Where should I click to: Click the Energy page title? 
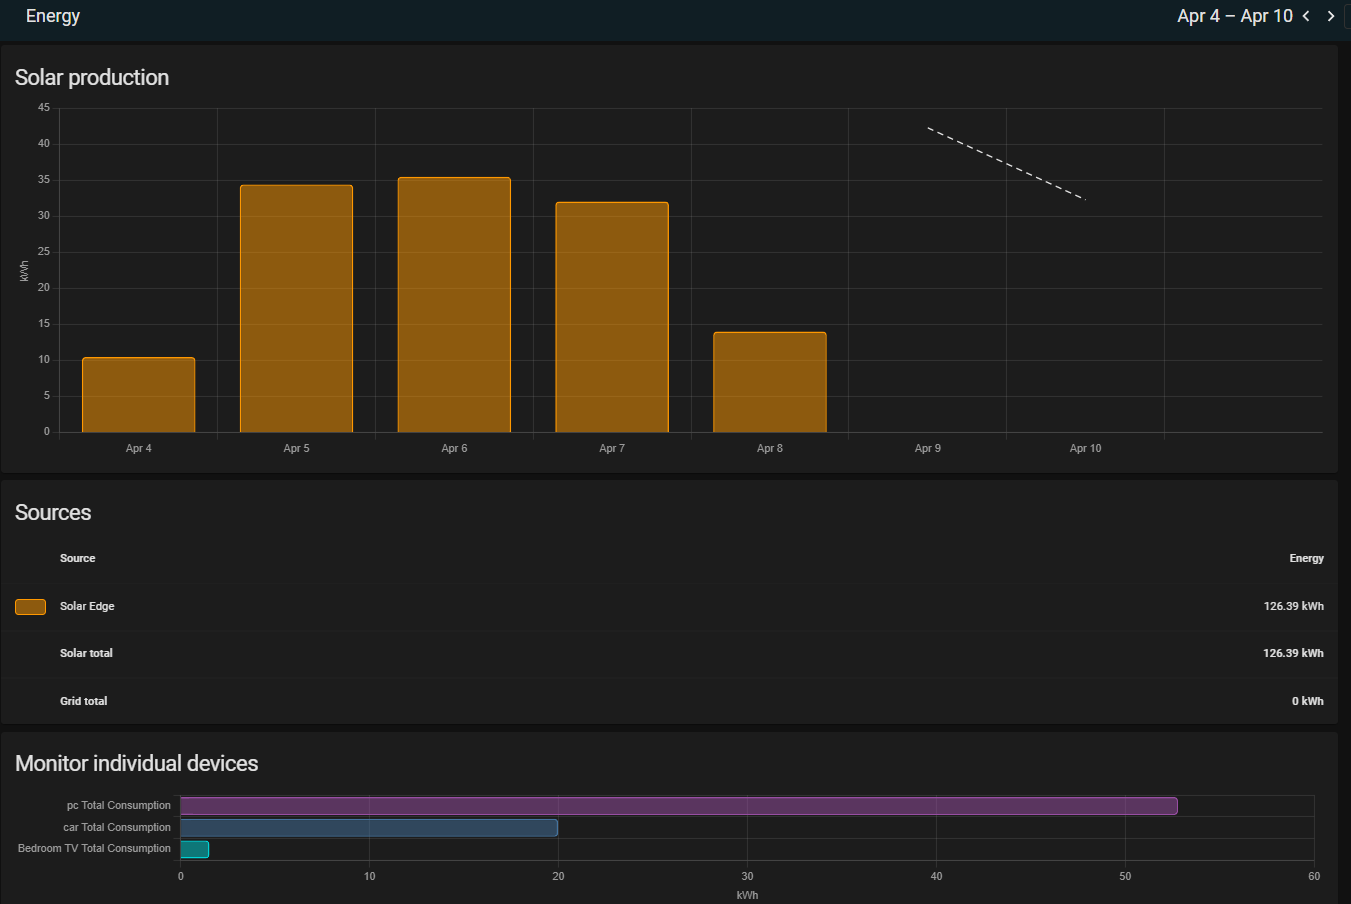point(53,16)
